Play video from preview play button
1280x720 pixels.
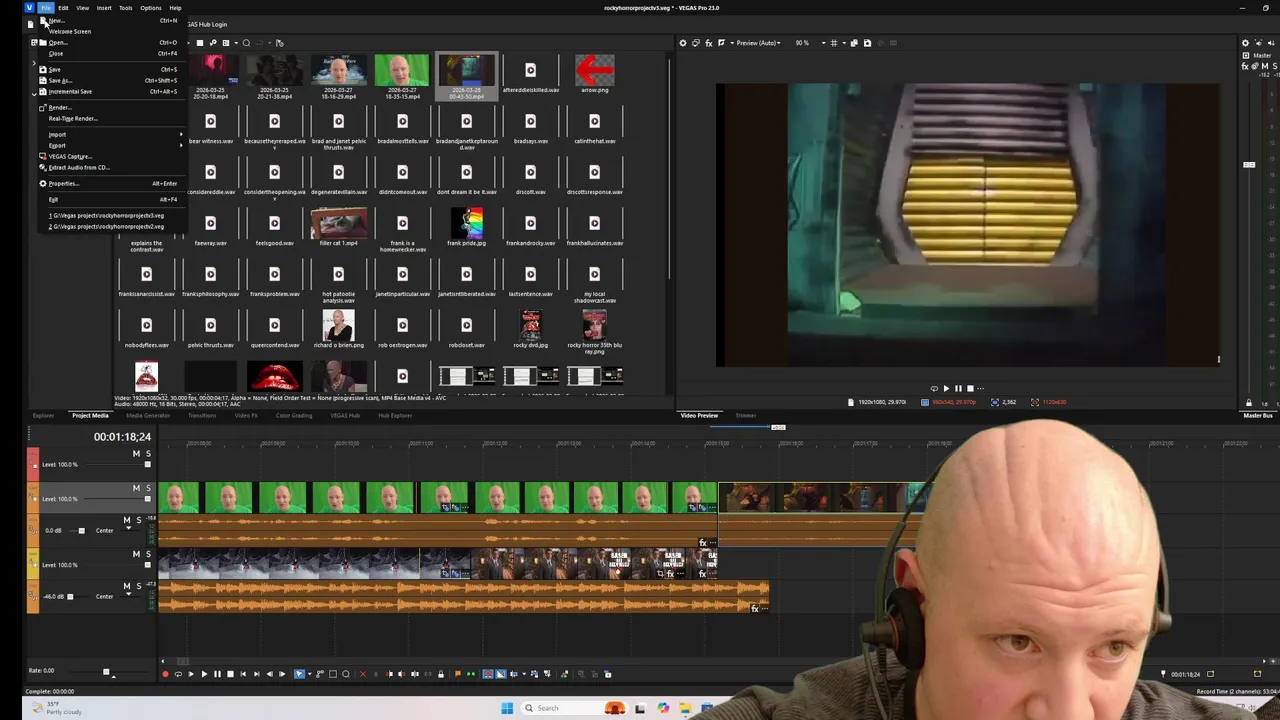click(946, 388)
